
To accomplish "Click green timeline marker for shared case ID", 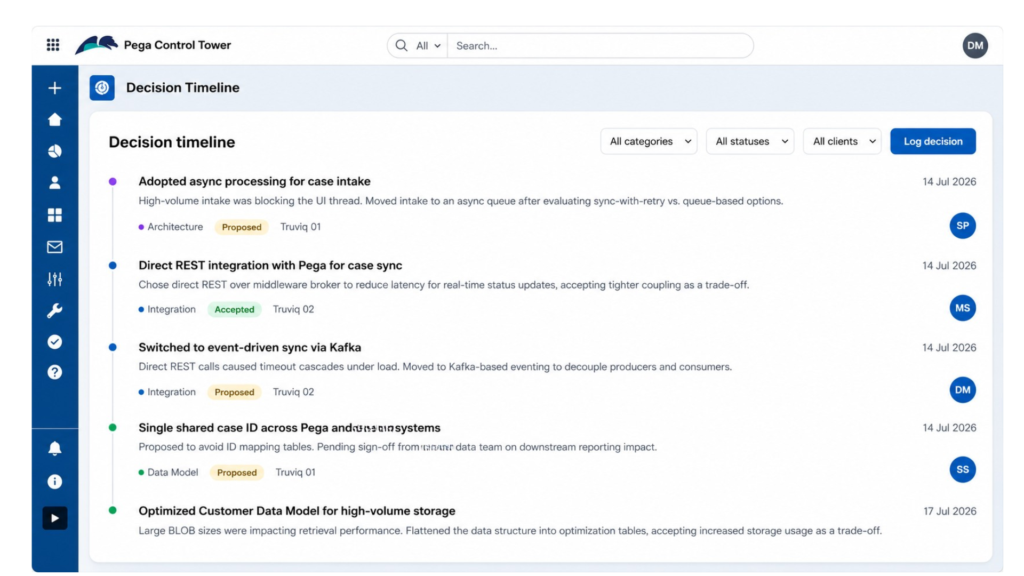I will (x=112, y=428).
